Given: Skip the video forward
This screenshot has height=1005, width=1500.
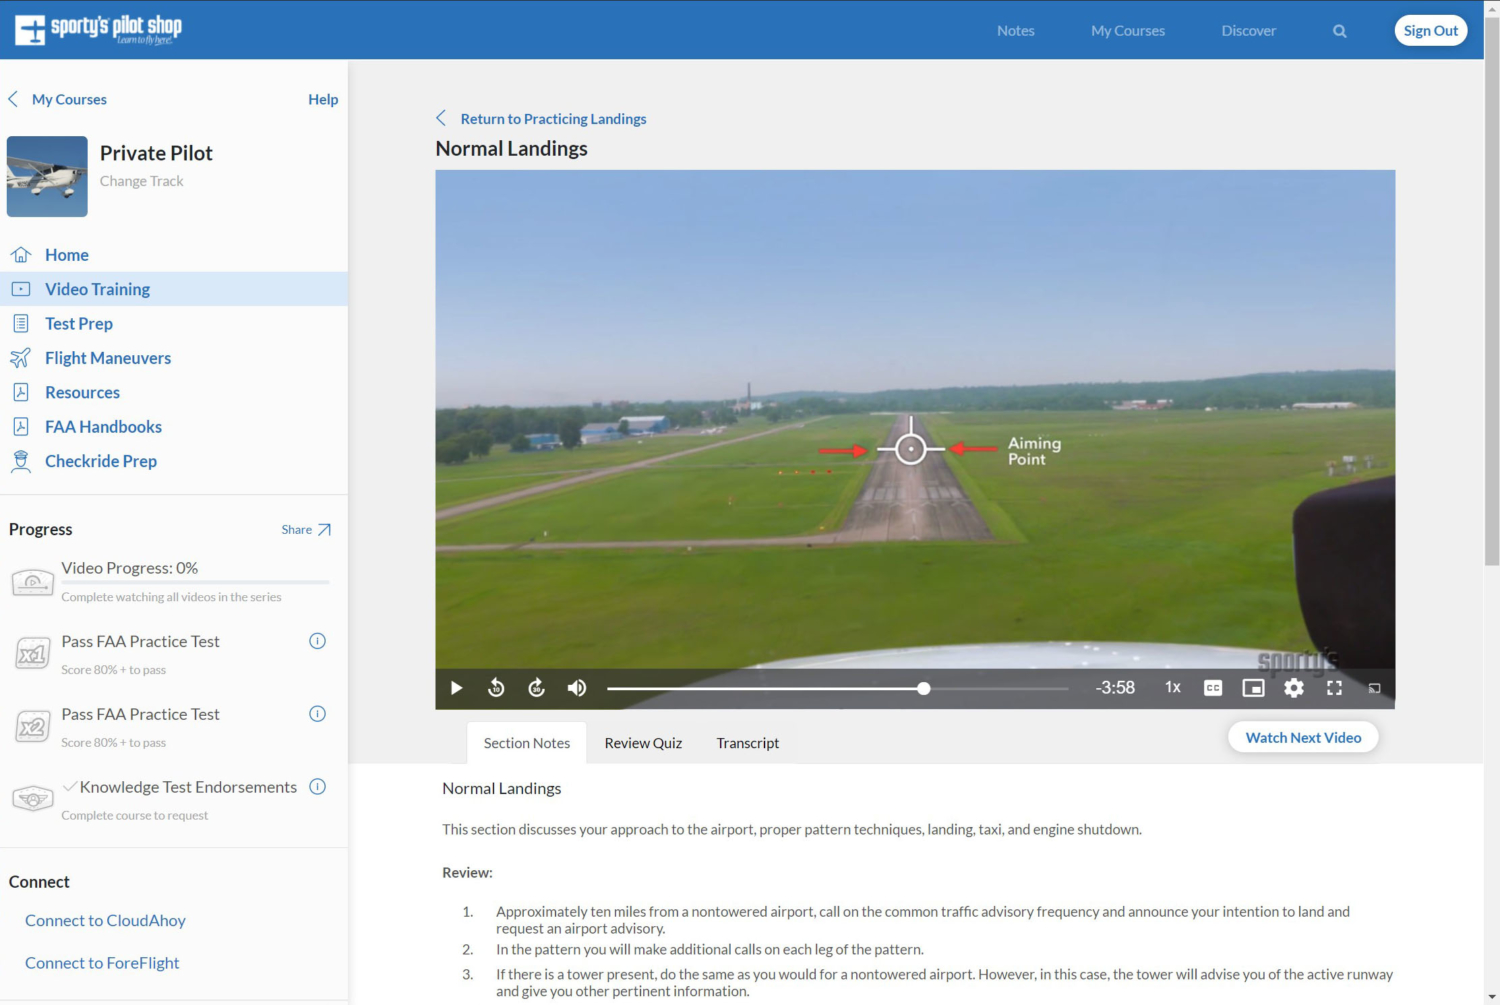Looking at the screenshot, I should [536, 688].
